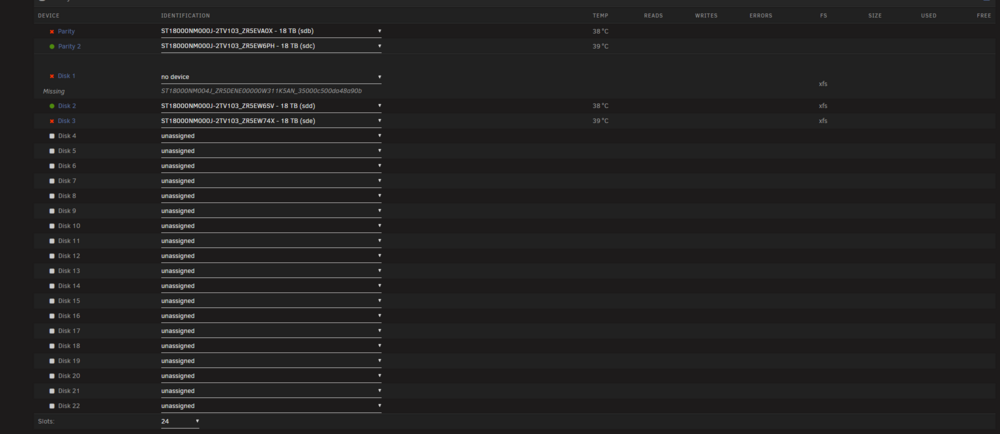
Task: Click the grey status square beside Disk 15
Action: pos(52,301)
